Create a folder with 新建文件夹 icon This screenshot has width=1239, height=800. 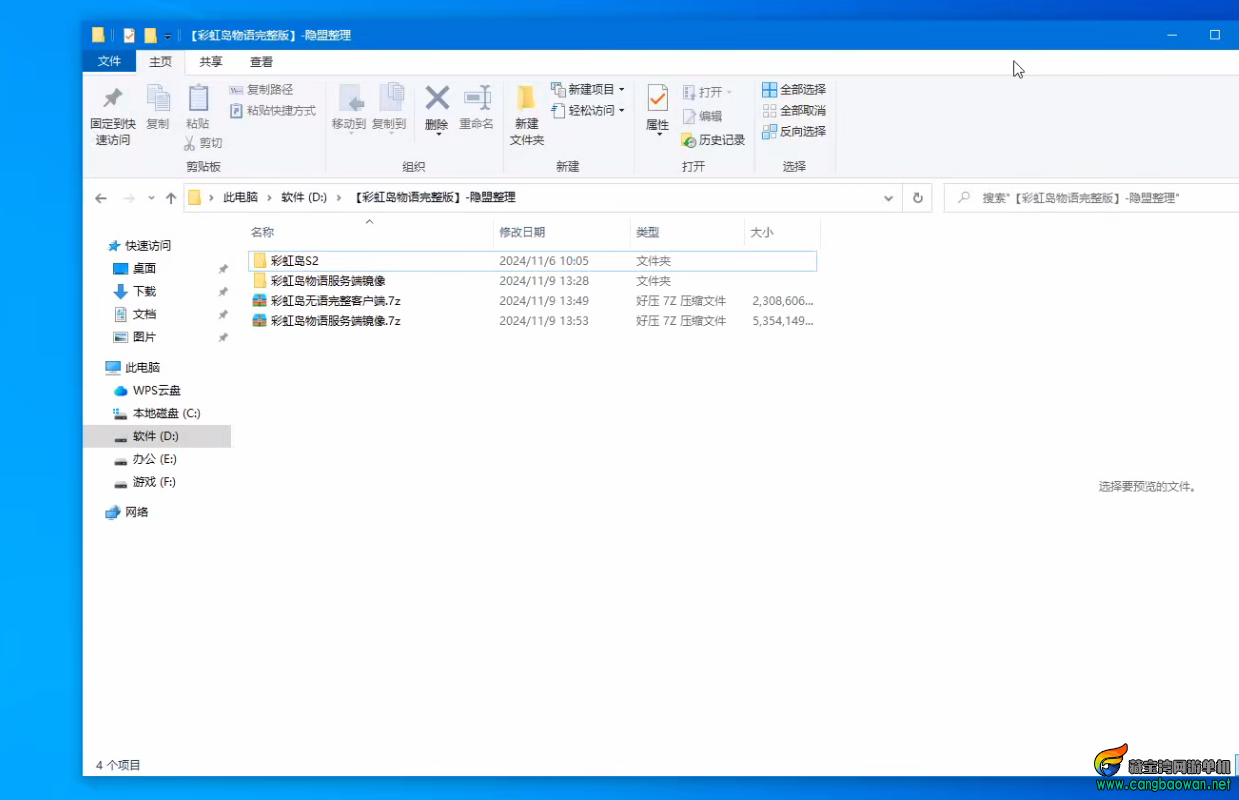[526, 112]
